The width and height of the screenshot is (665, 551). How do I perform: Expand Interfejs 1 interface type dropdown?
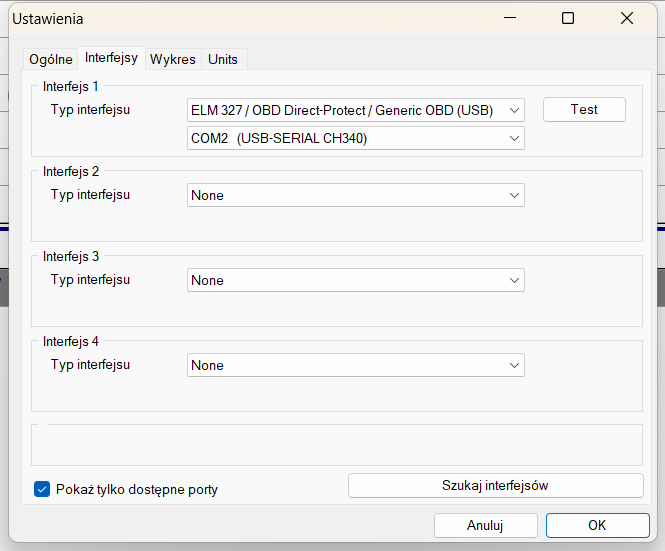click(x=355, y=110)
